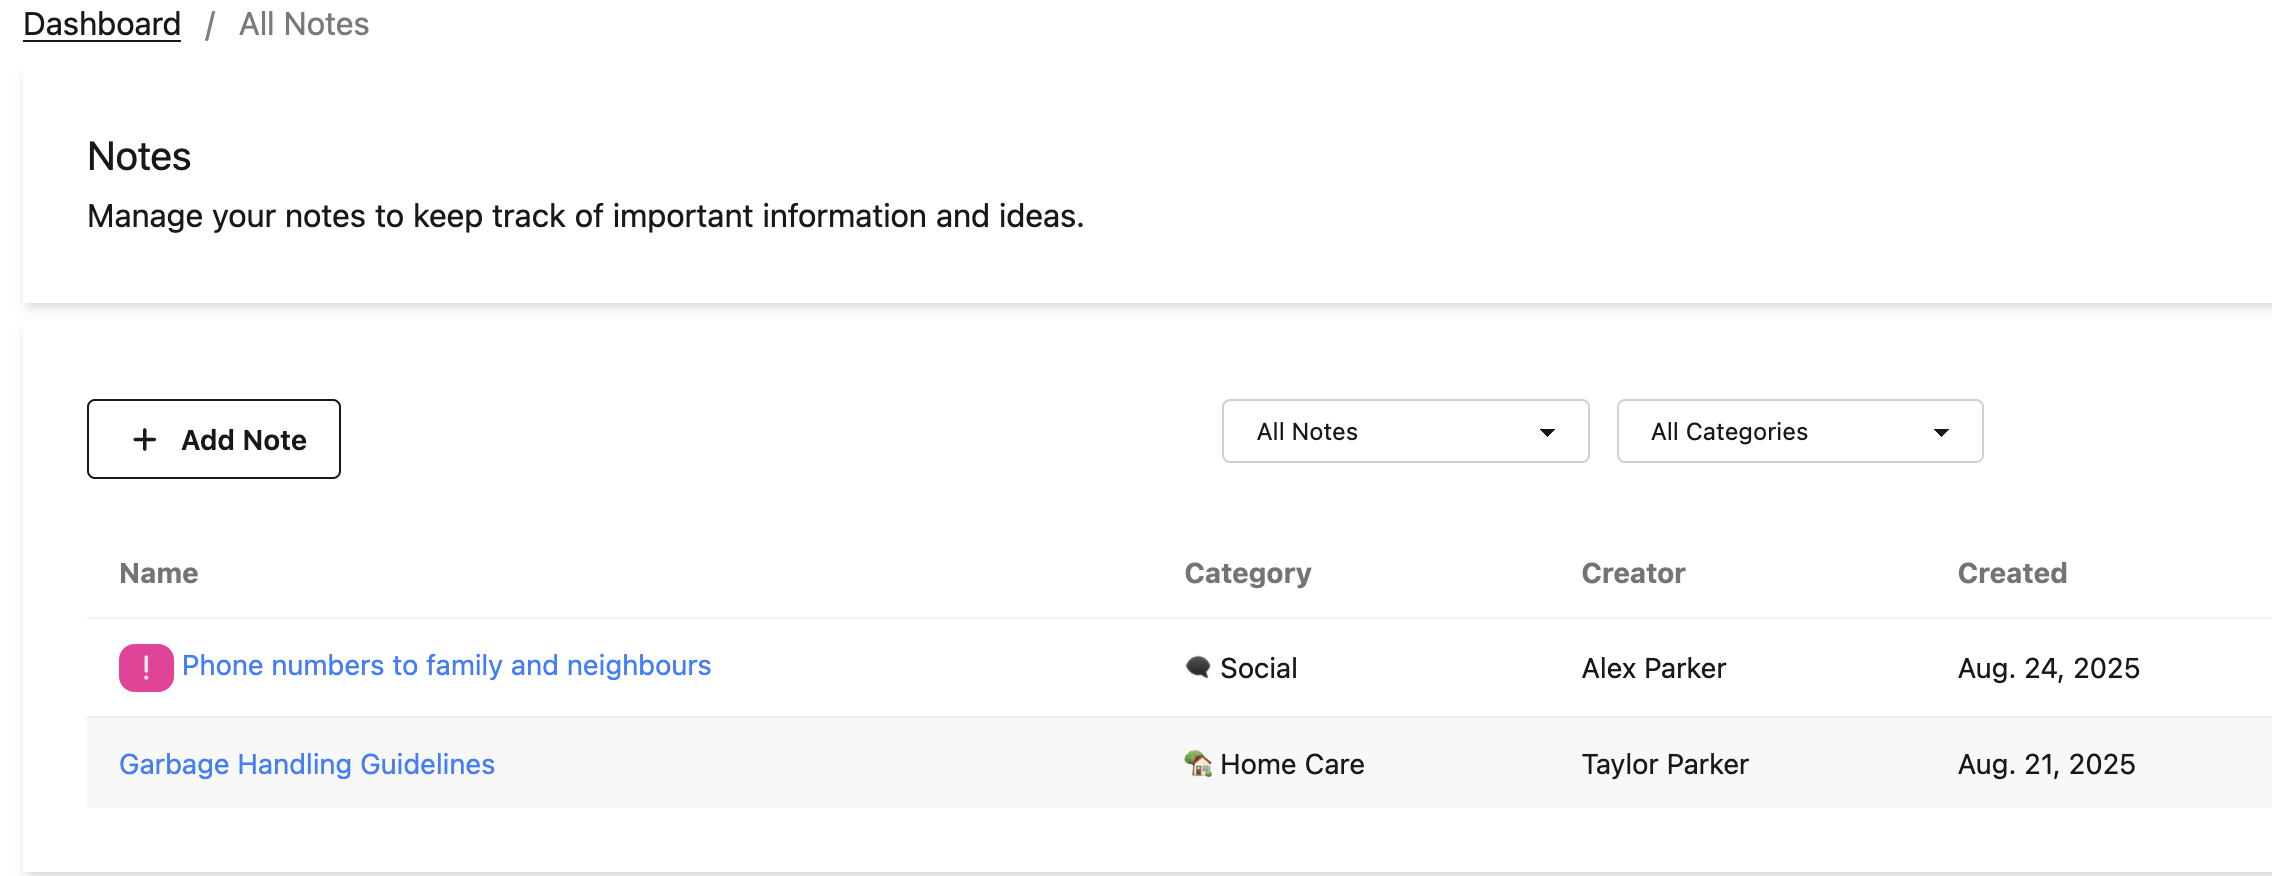Click the Home Care house icon
Screen dimensions: 2272x876
pyautogui.click(x=1197, y=763)
